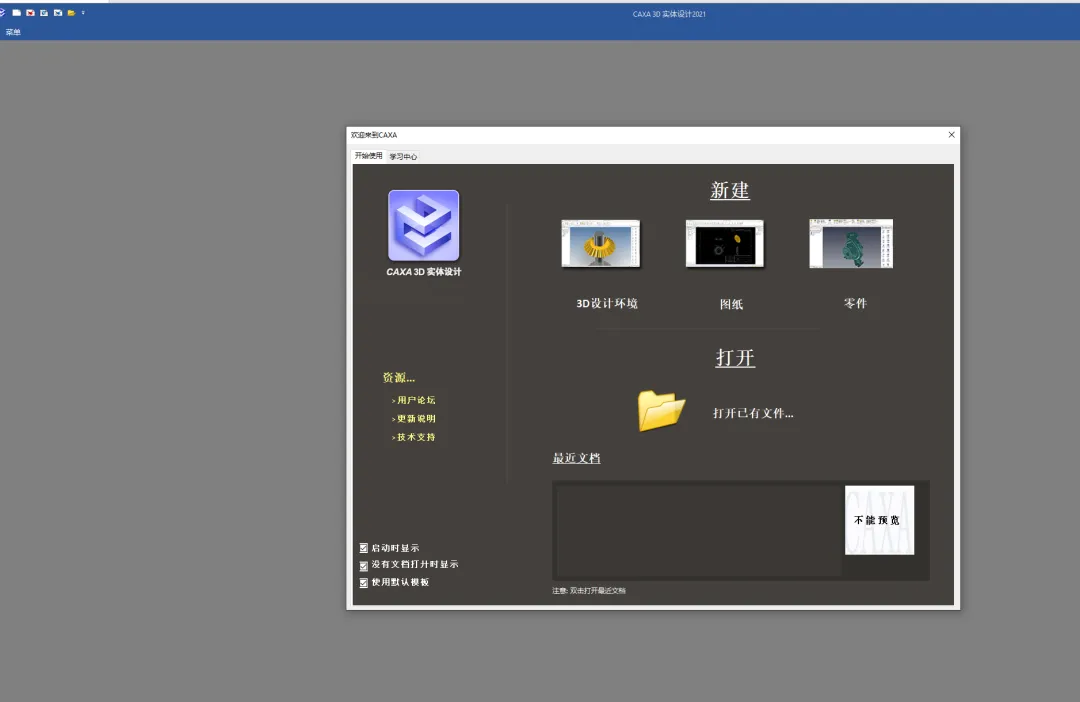This screenshot has height=702, width=1080.
Task: Open the 更新说明 resource link
Action: 414,419
